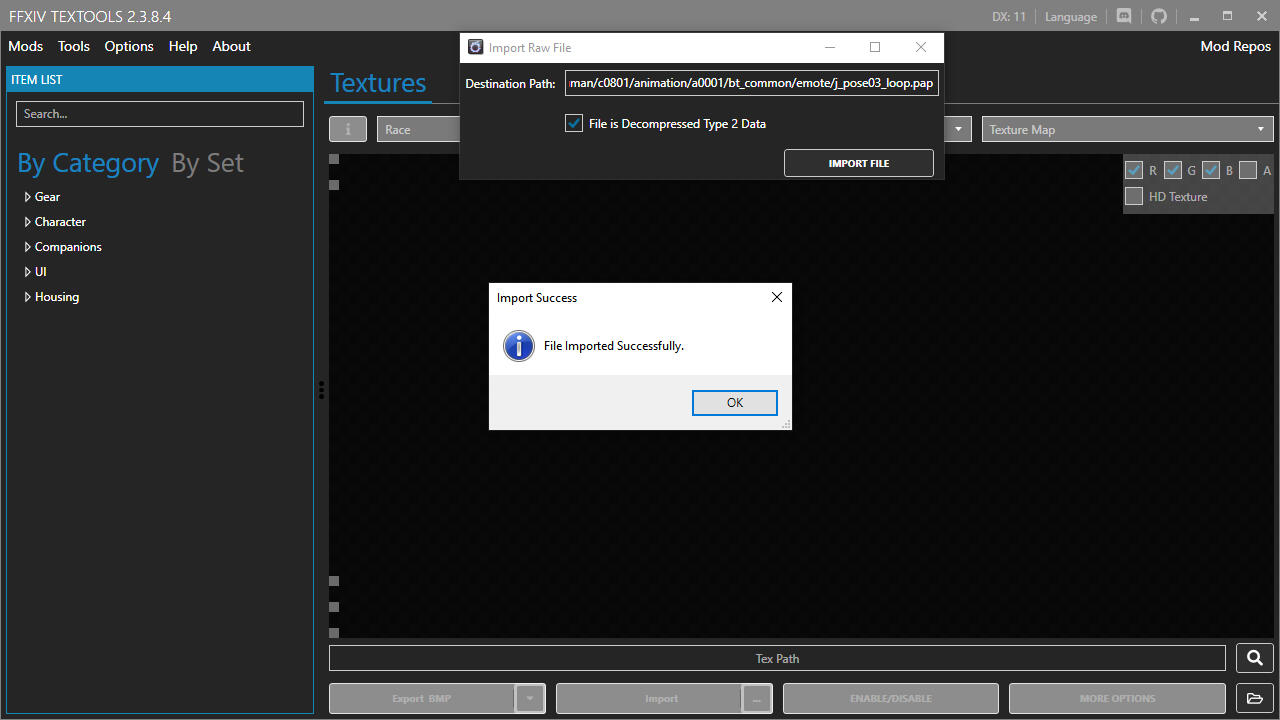1280x720 pixels.
Task: Uncheck File is Decompressed Type 2 Data
Action: point(574,123)
